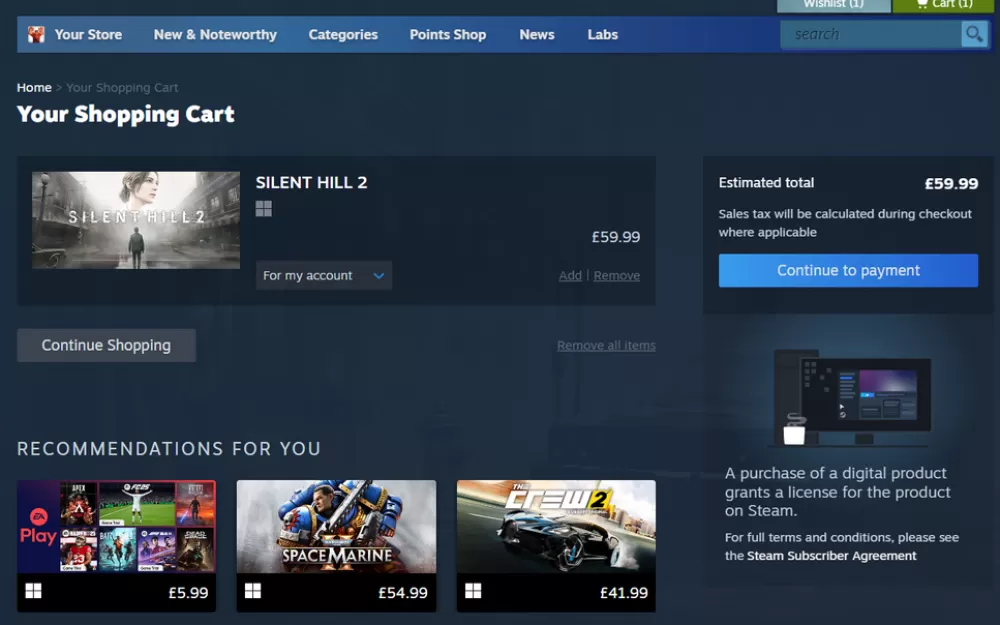This screenshot has width=1000, height=625.
Task: Click the Windows icon on the Space Marine card
Action: pos(253,591)
